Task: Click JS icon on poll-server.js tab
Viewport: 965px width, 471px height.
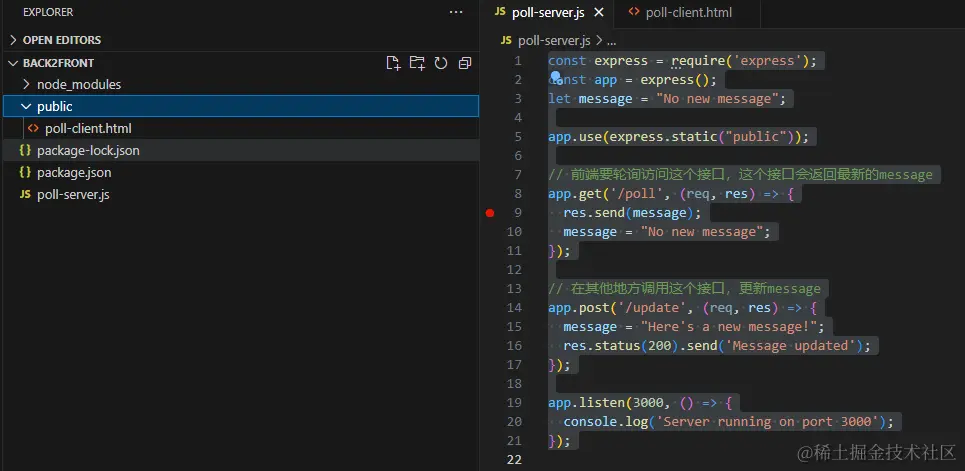Action: point(500,12)
